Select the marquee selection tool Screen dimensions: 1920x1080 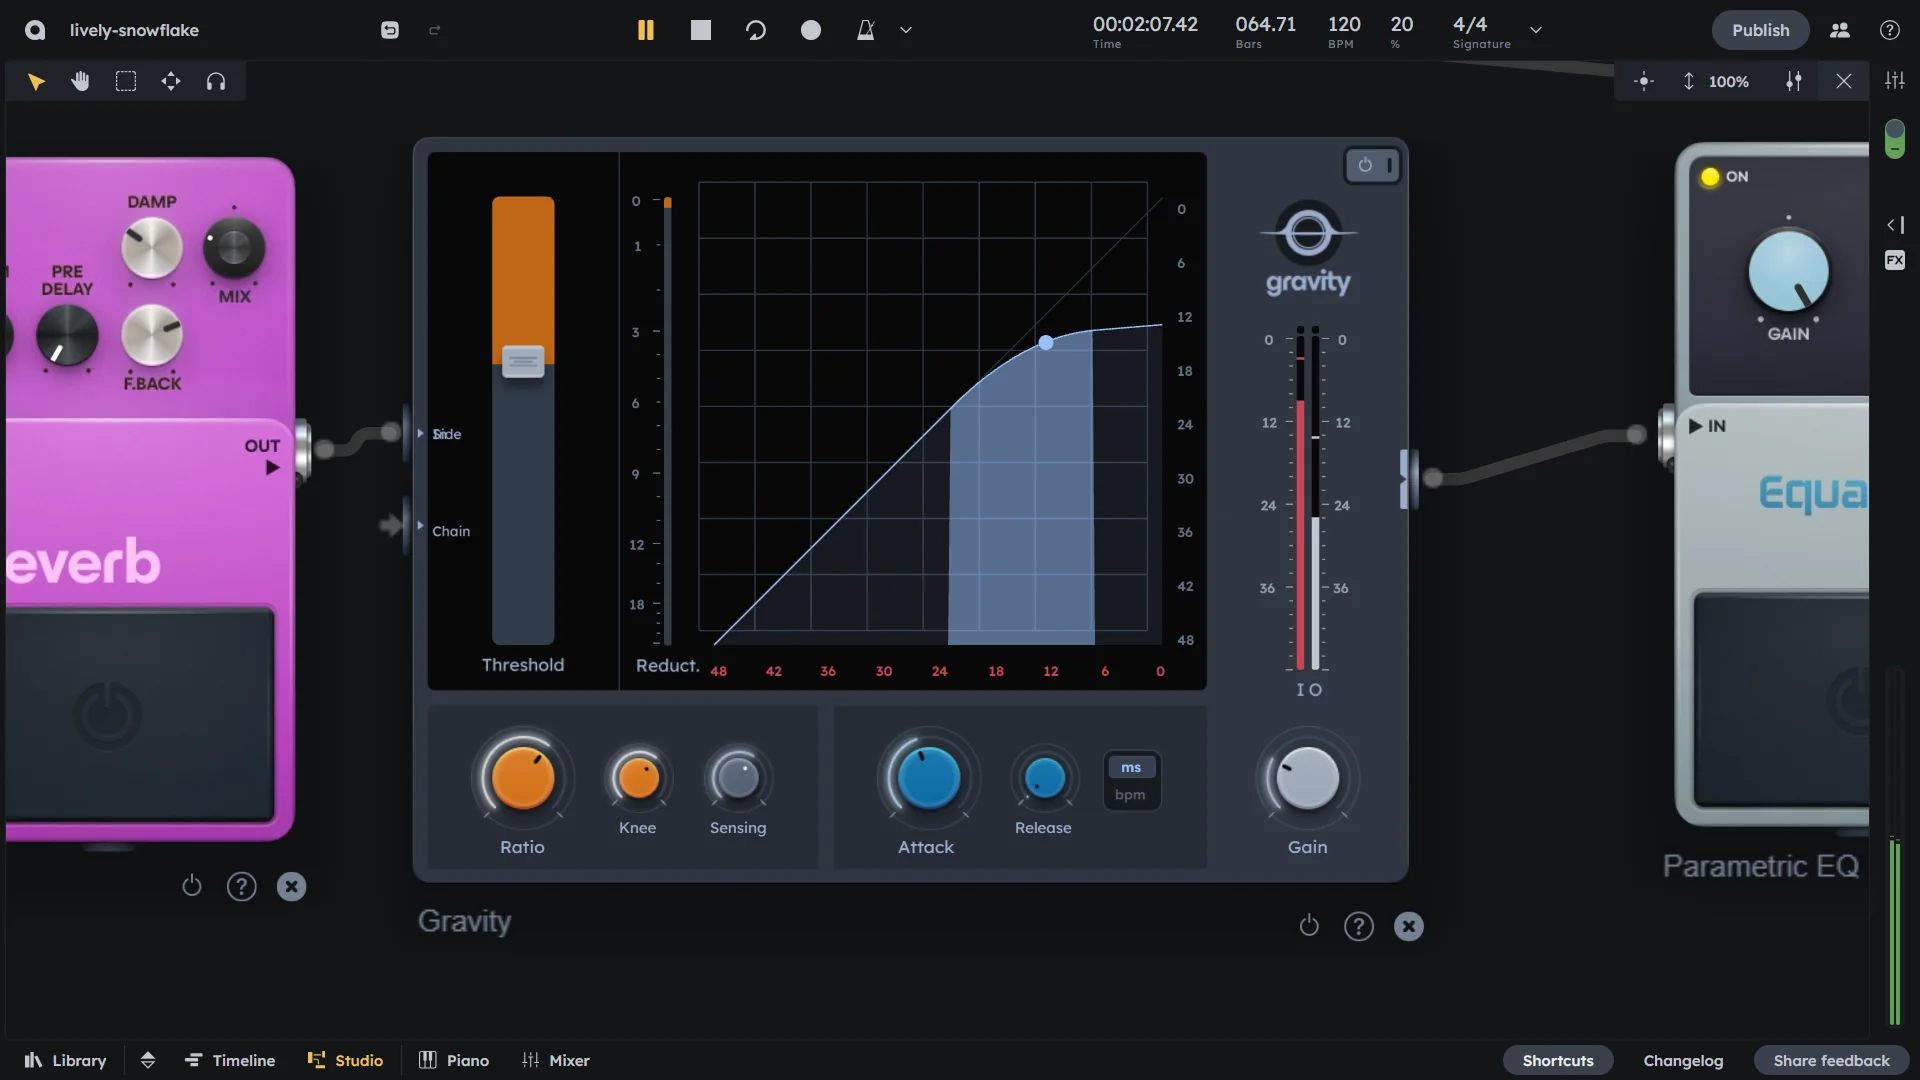[x=126, y=82]
